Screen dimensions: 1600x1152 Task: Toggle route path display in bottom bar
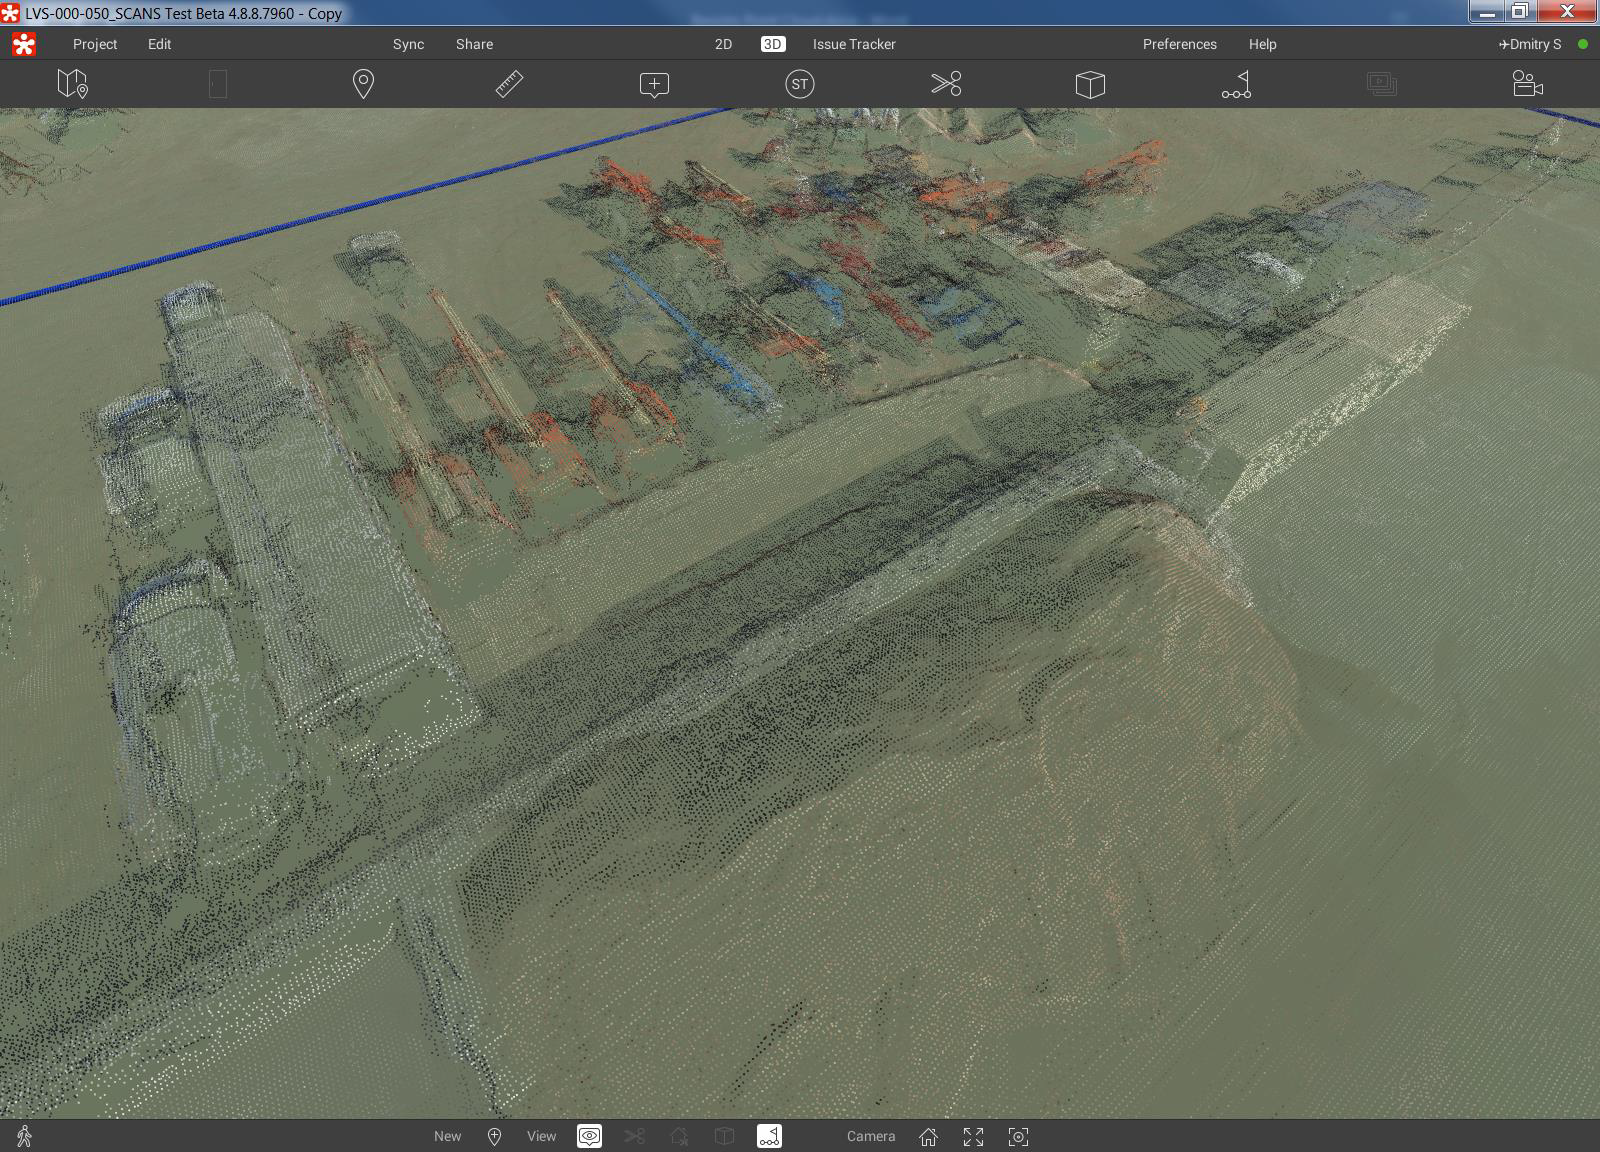coord(769,1136)
